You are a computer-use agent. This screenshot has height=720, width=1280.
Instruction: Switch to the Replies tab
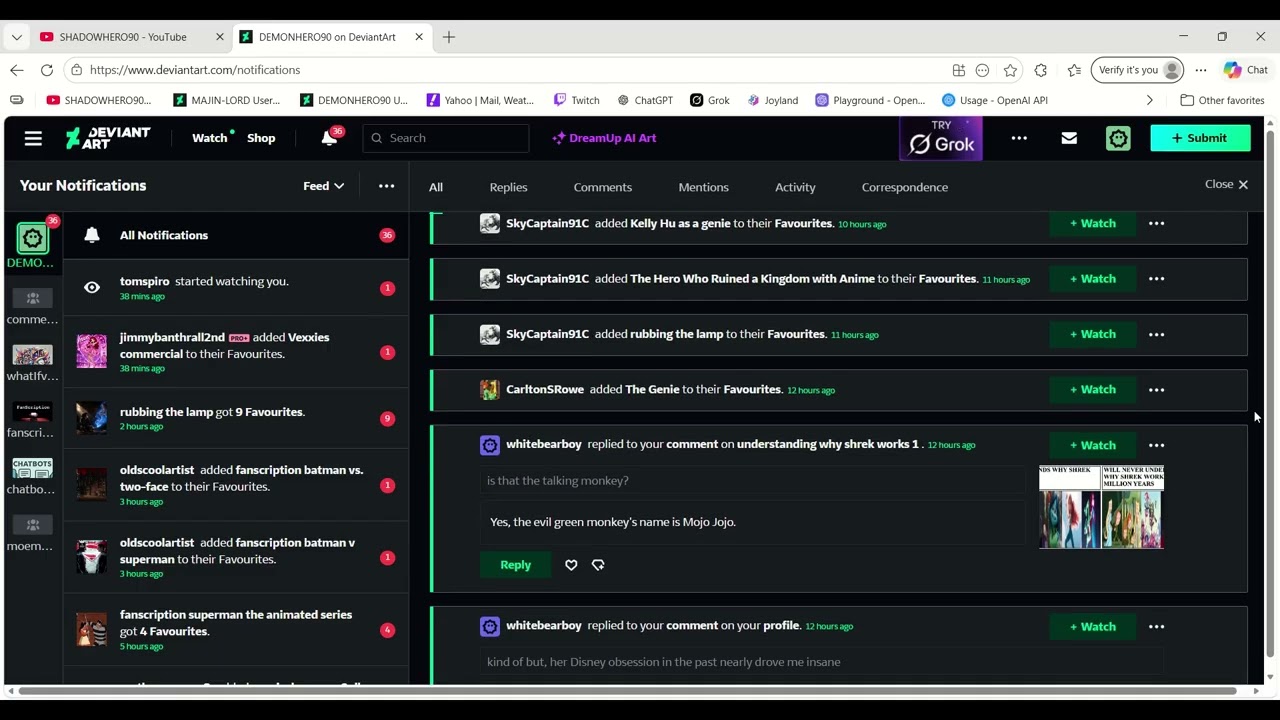tap(508, 187)
